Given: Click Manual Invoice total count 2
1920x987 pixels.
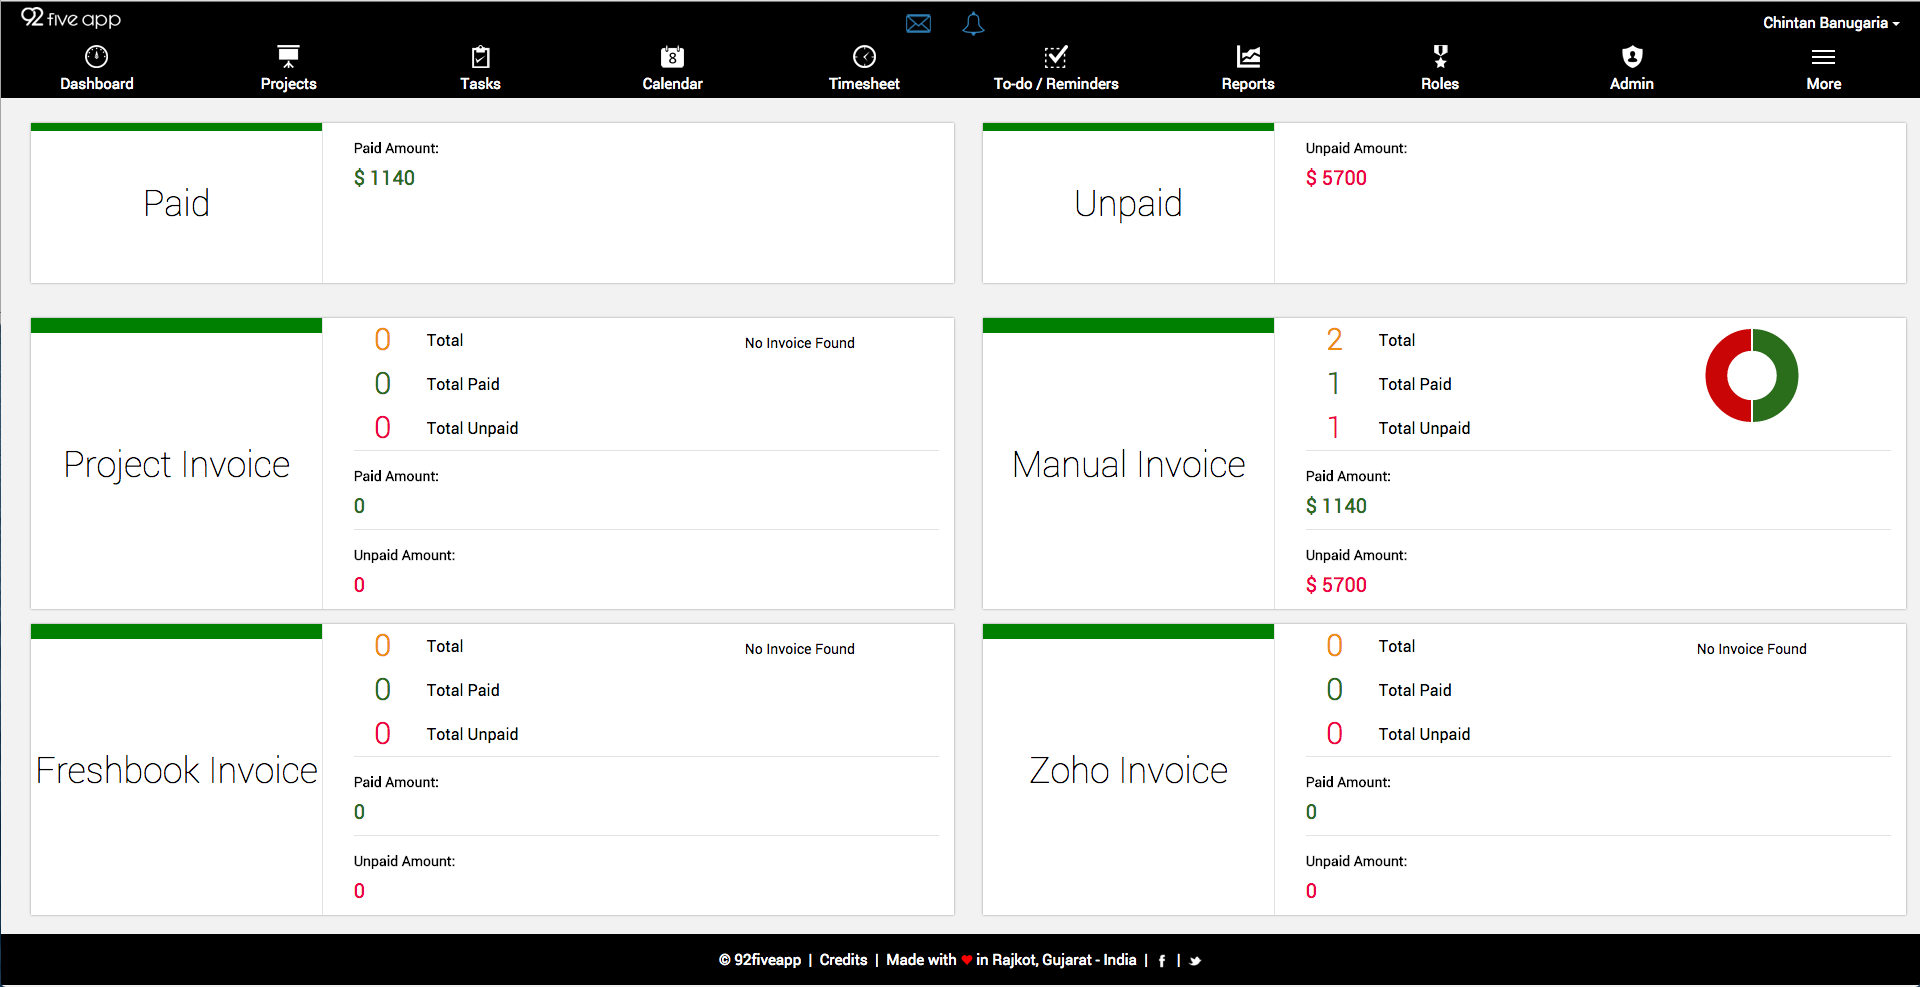Looking at the screenshot, I should (x=1334, y=340).
